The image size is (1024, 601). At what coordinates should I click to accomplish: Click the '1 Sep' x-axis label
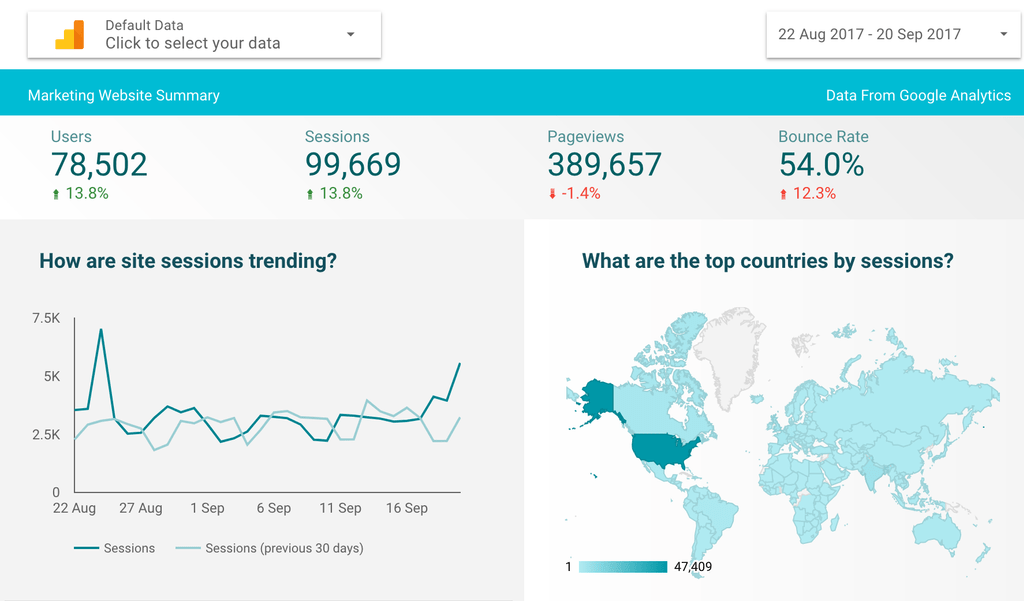(207, 508)
